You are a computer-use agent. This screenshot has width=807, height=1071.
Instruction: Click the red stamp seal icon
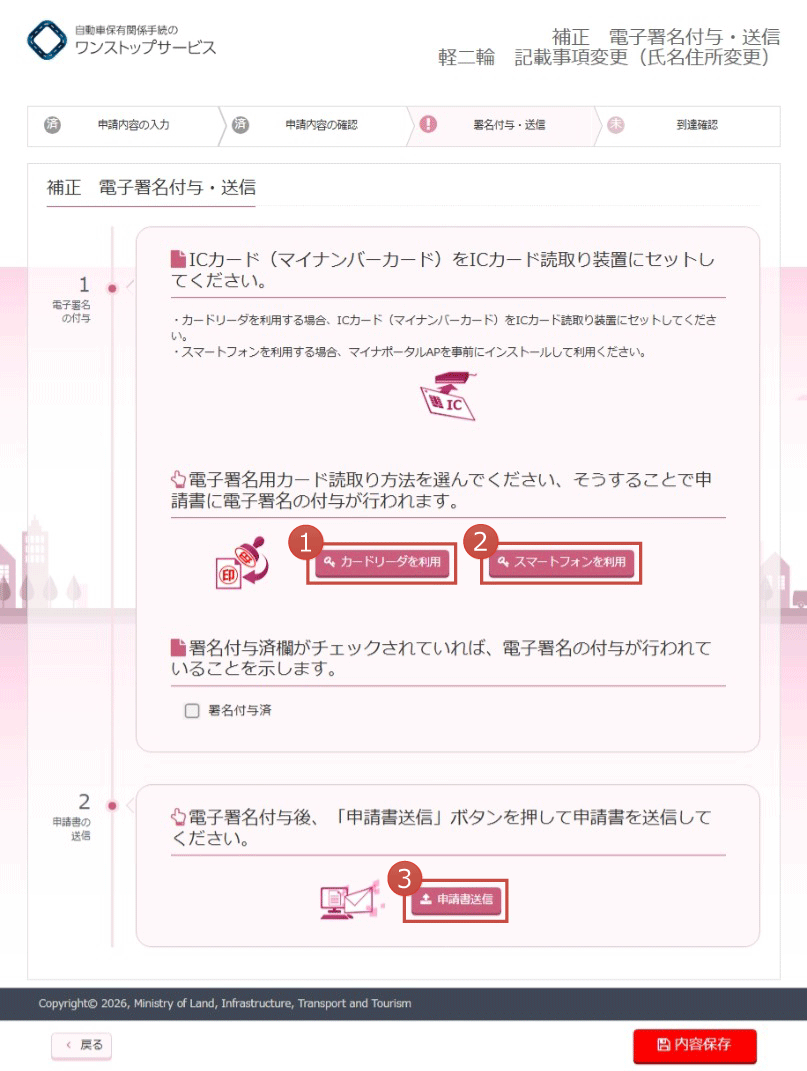pyautogui.click(x=242, y=562)
